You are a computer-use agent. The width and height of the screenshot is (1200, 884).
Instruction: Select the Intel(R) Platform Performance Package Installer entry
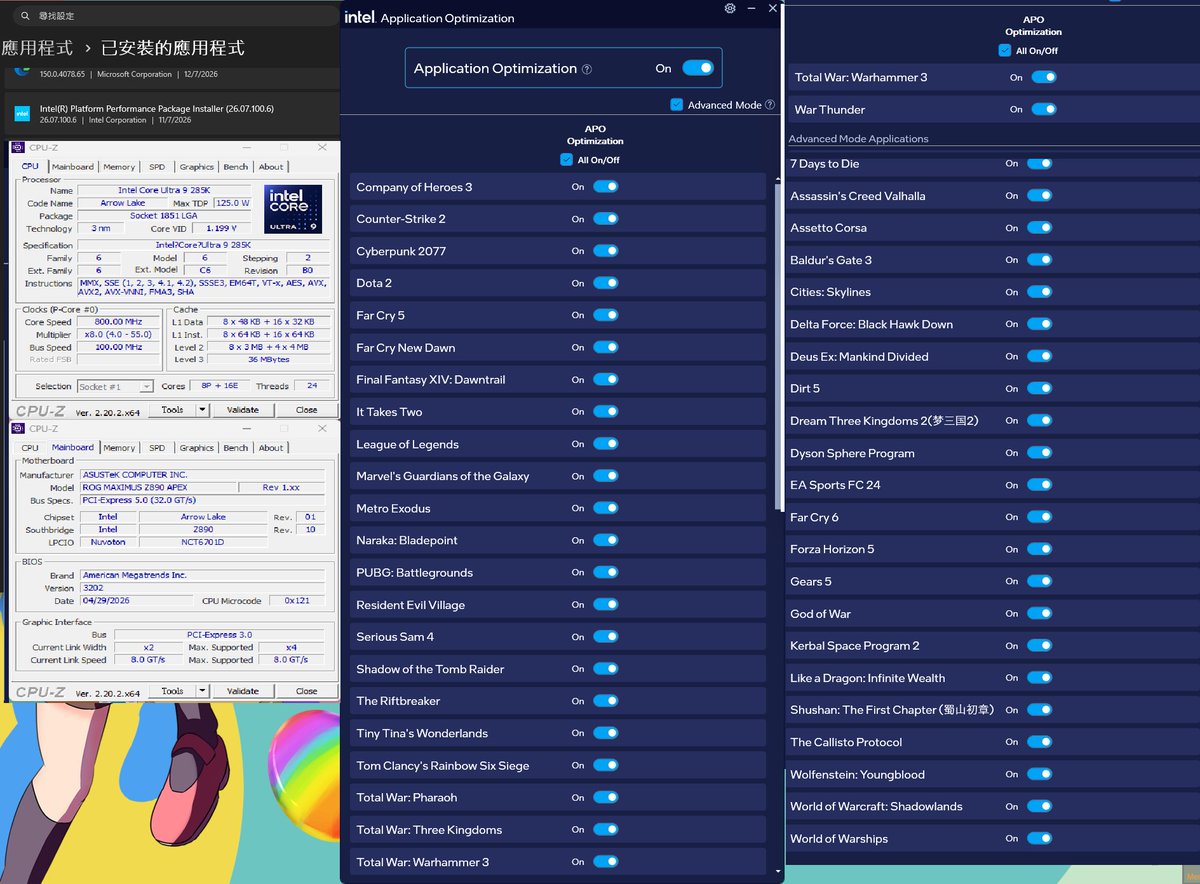coord(170,114)
